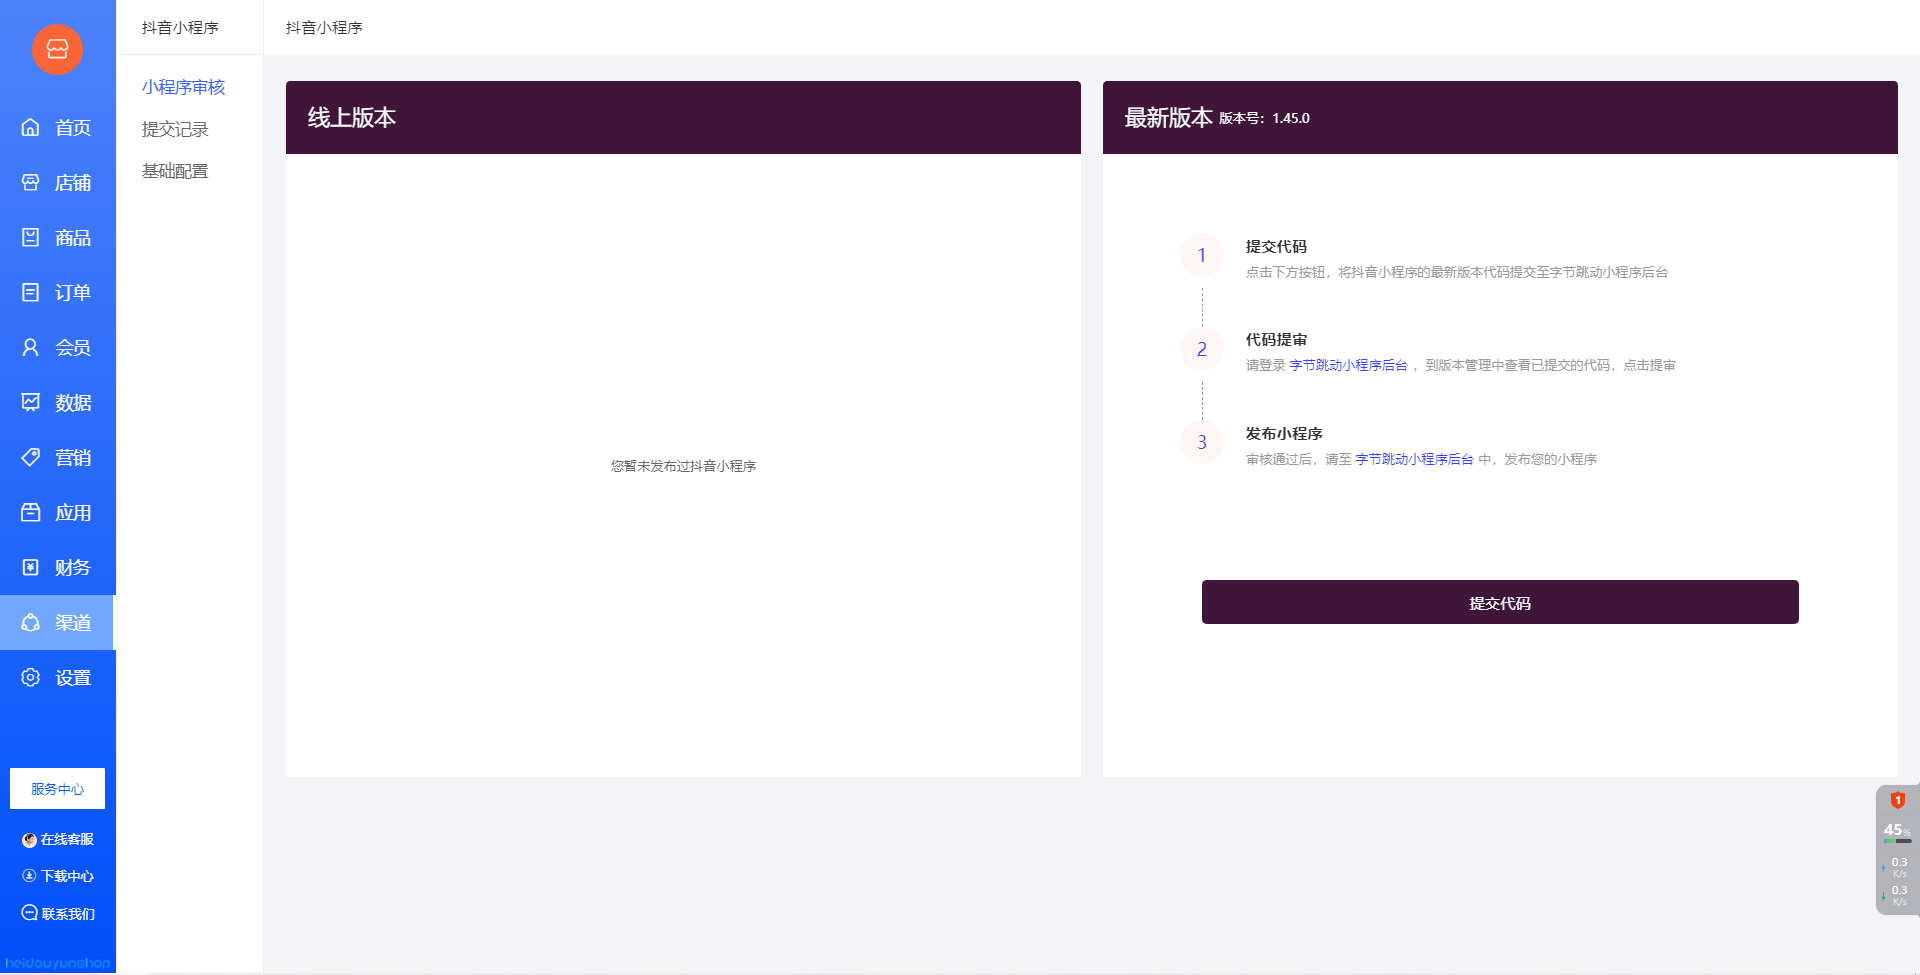Click the 联系我们 chat icon
The image size is (1920, 975).
coord(29,912)
